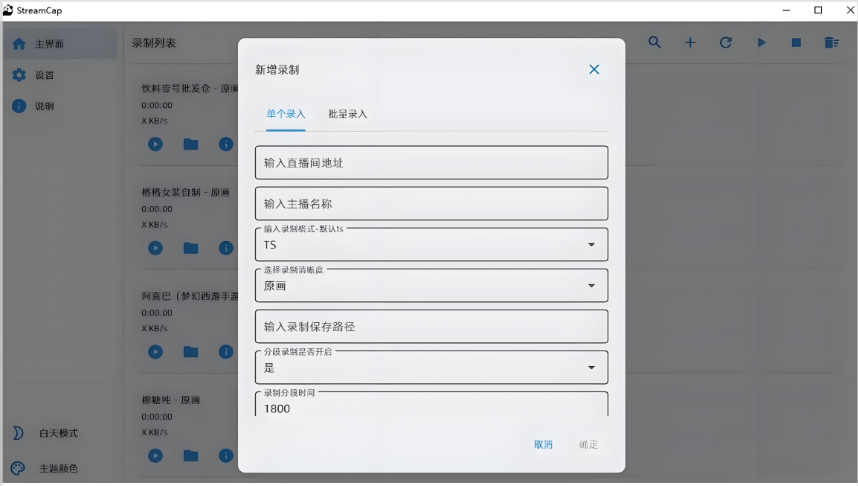Open the 原画 quality dropdown
This screenshot has height=486, width=858.
click(431, 286)
